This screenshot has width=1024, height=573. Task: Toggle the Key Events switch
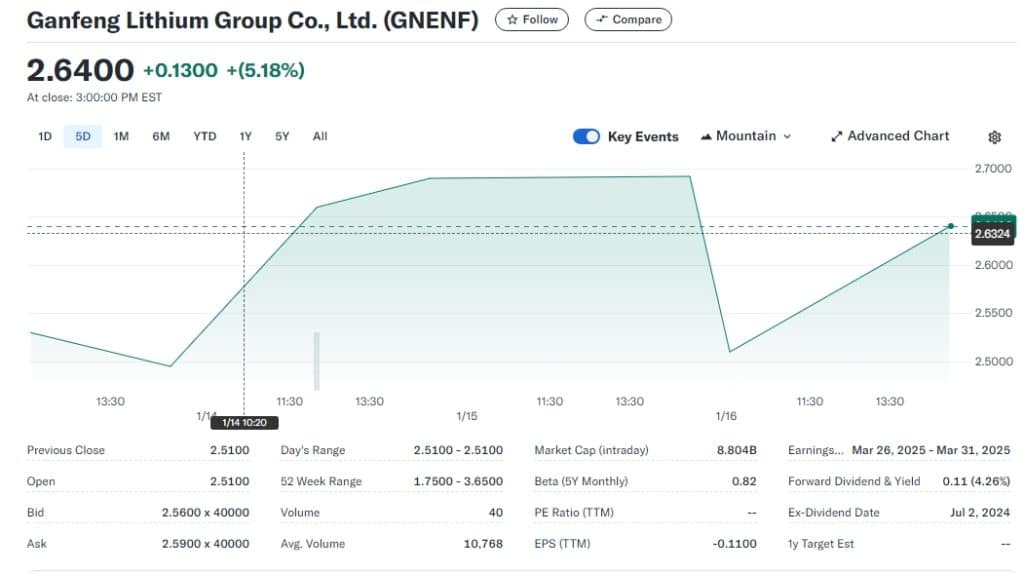(586, 137)
